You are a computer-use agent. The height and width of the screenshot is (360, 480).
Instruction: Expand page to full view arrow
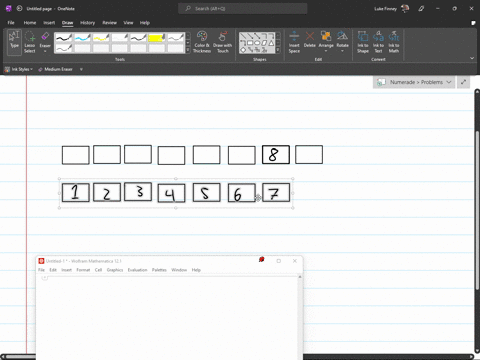click(463, 82)
